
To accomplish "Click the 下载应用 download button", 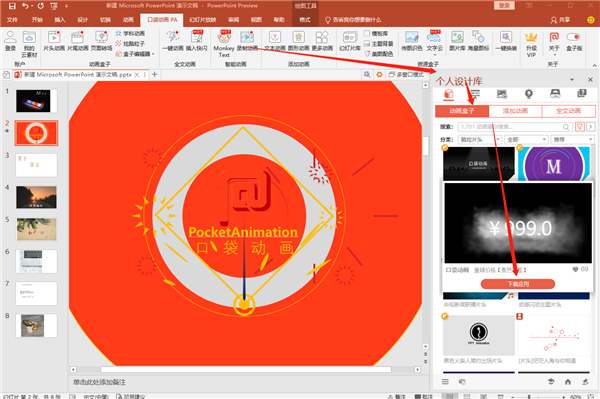I will [518, 284].
